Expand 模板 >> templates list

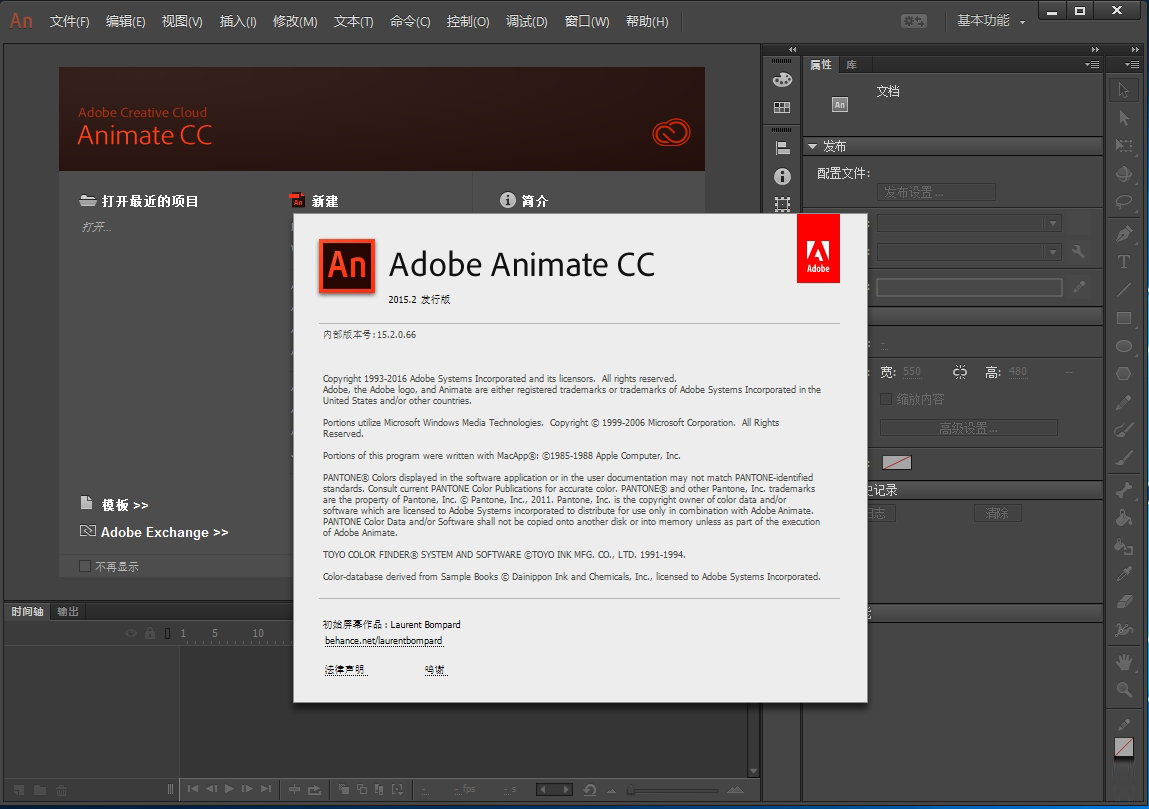pos(125,505)
